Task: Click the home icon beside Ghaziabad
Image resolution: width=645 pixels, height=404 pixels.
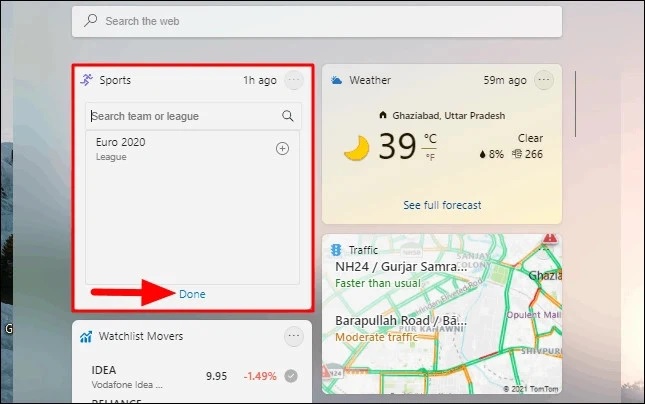Action: (383, 115)
